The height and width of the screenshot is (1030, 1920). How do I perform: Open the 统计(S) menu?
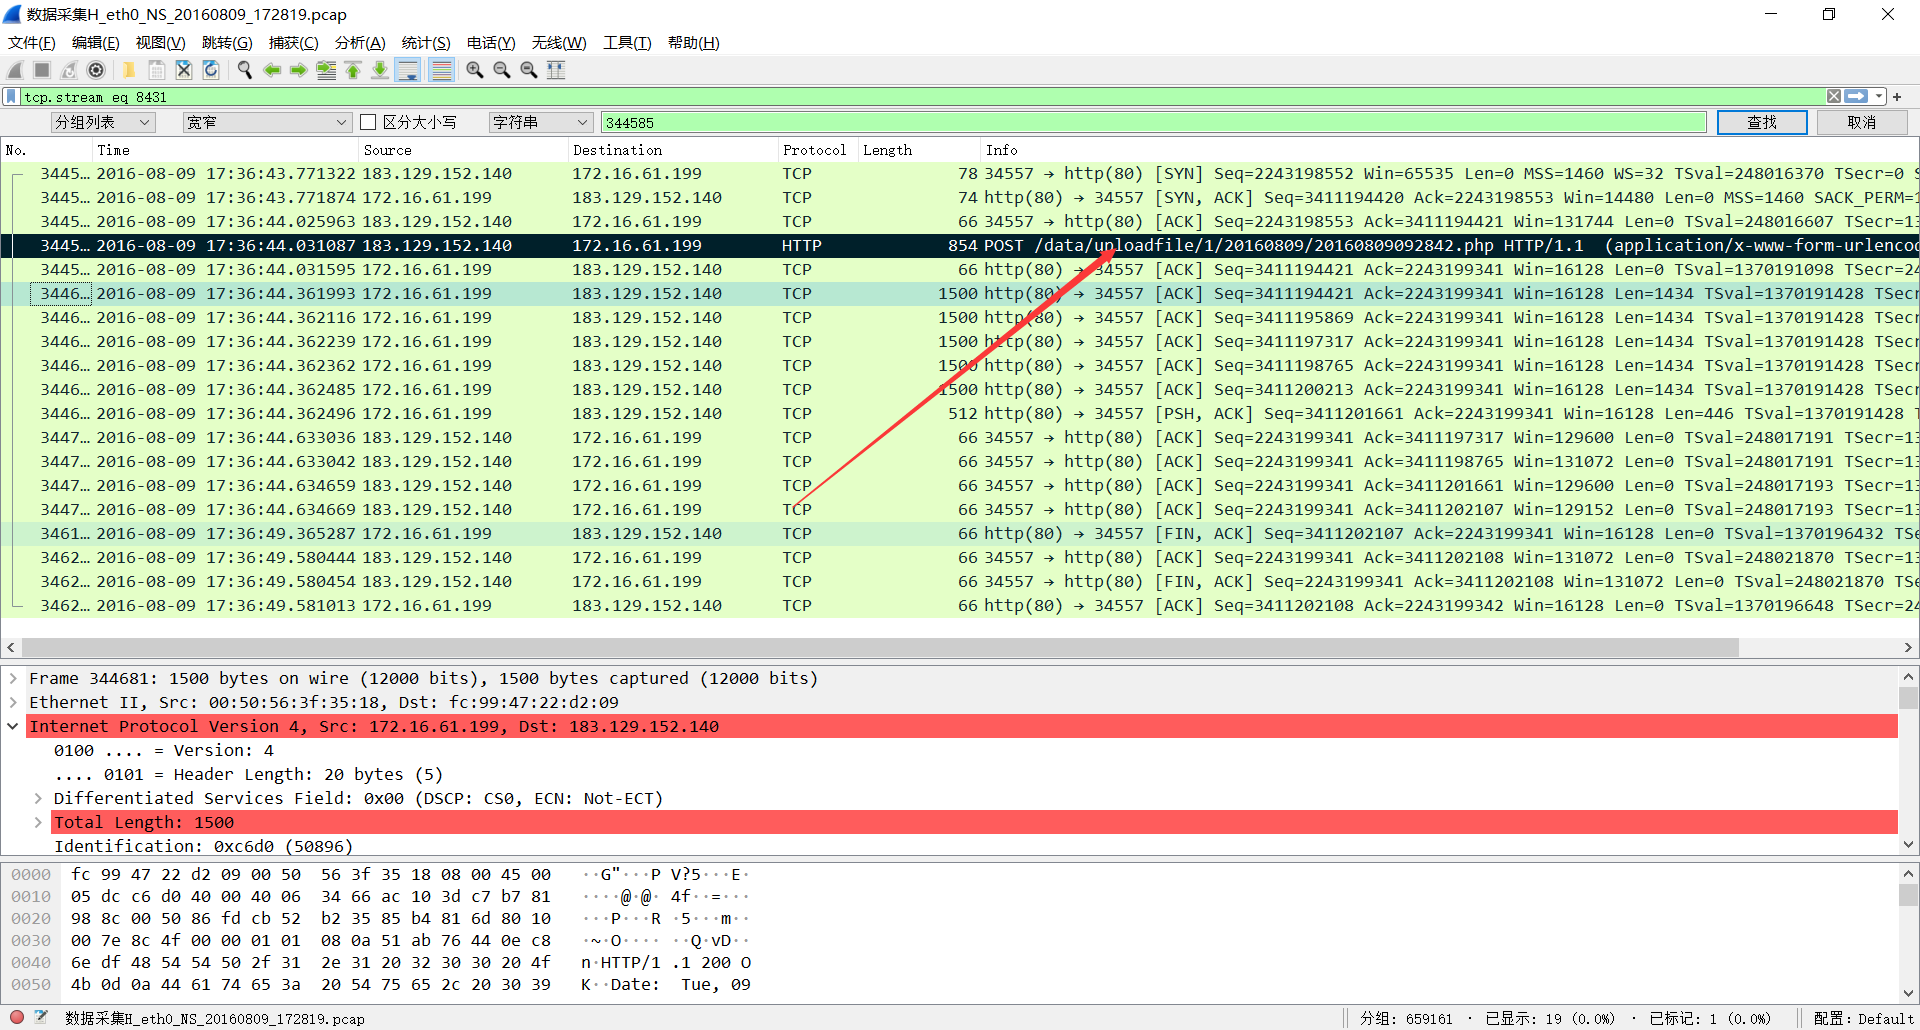coord(426,43)
